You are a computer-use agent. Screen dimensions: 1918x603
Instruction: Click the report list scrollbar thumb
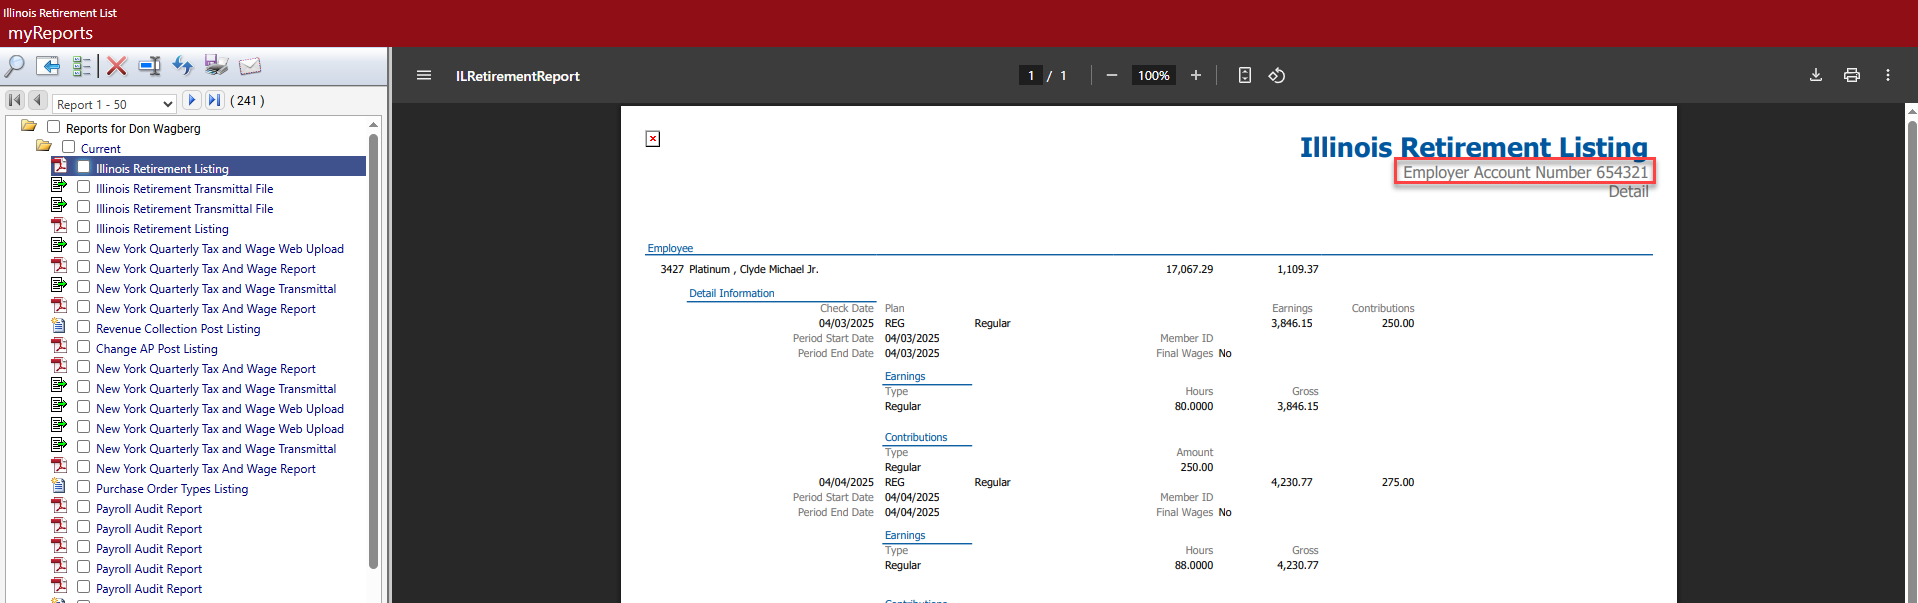(374, 350)
